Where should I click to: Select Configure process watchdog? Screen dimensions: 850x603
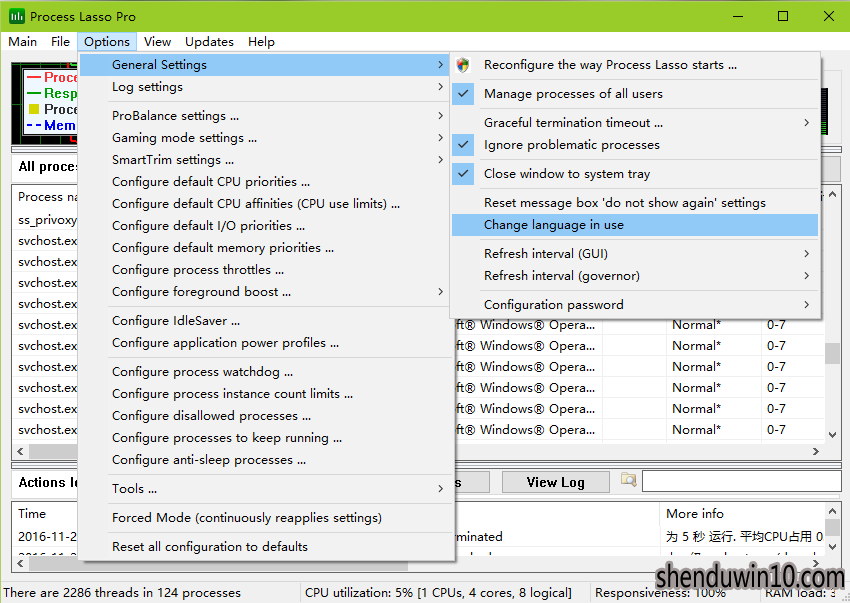tap(265, 371)
